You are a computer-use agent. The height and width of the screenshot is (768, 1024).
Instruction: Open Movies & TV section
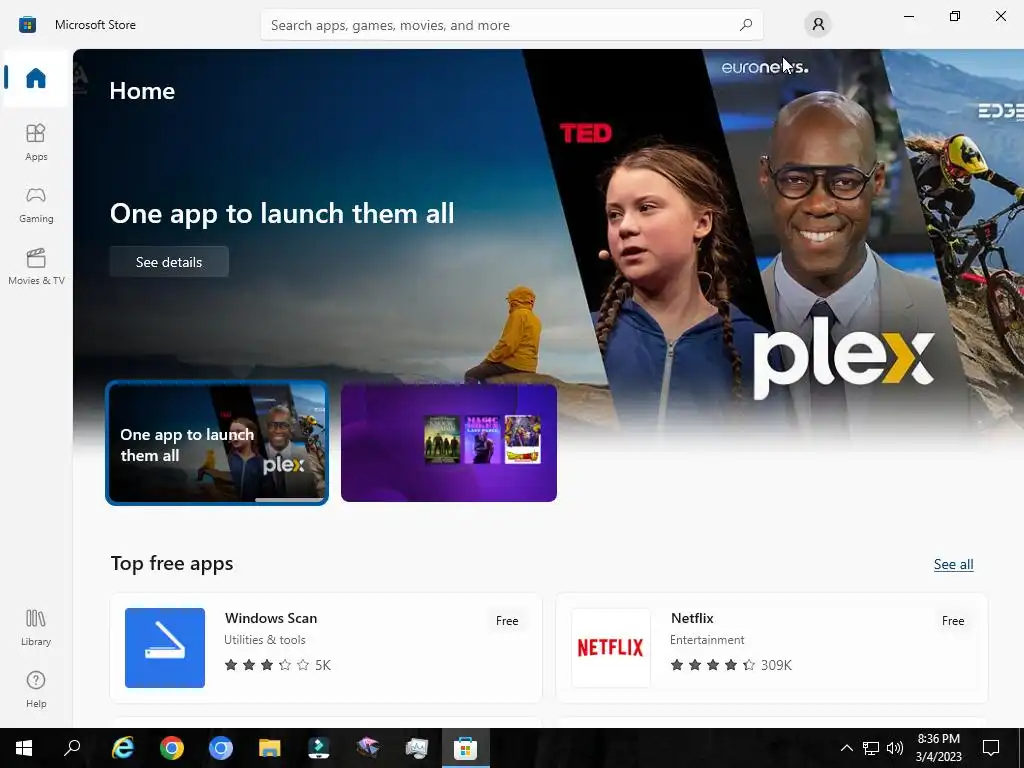36,266
